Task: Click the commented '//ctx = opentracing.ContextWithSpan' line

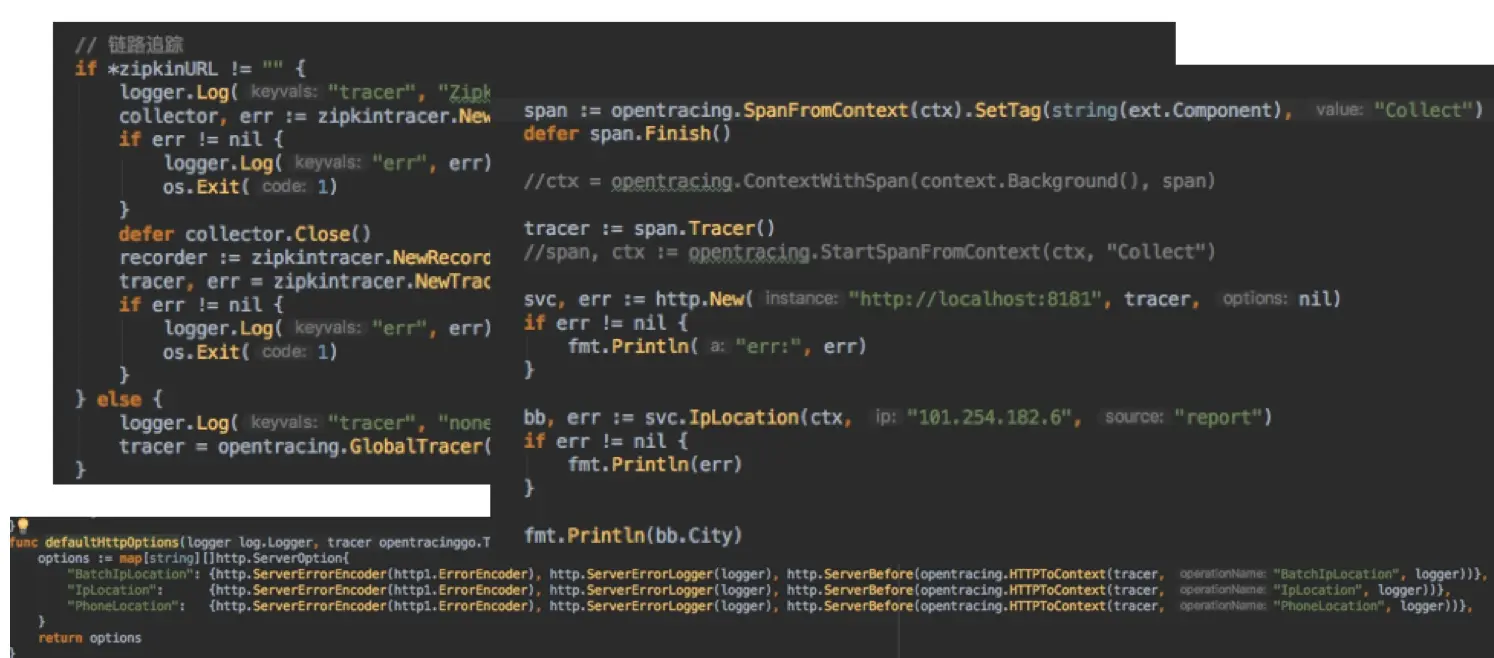Action: pyautogui.click(x=869, y=181)
